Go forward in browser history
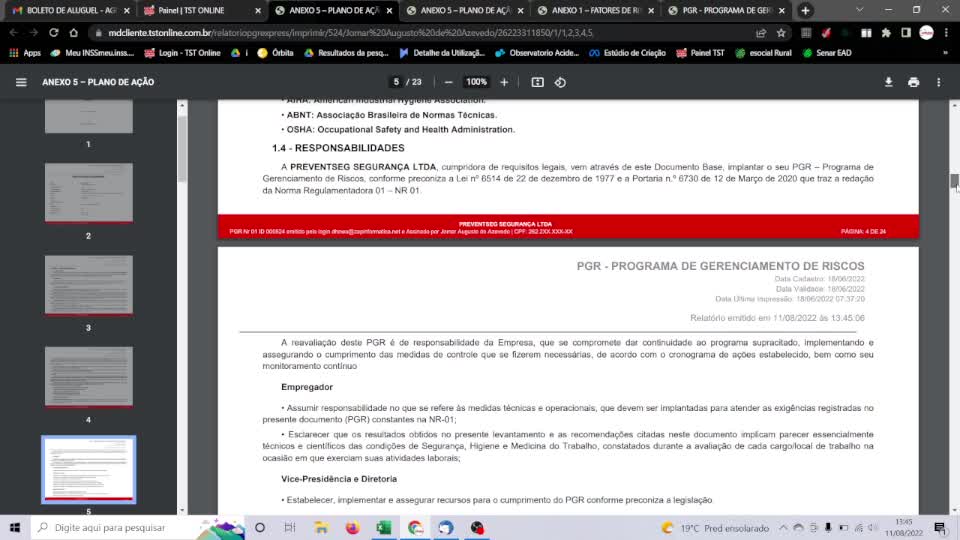The image size is (960, 540). 34,32
